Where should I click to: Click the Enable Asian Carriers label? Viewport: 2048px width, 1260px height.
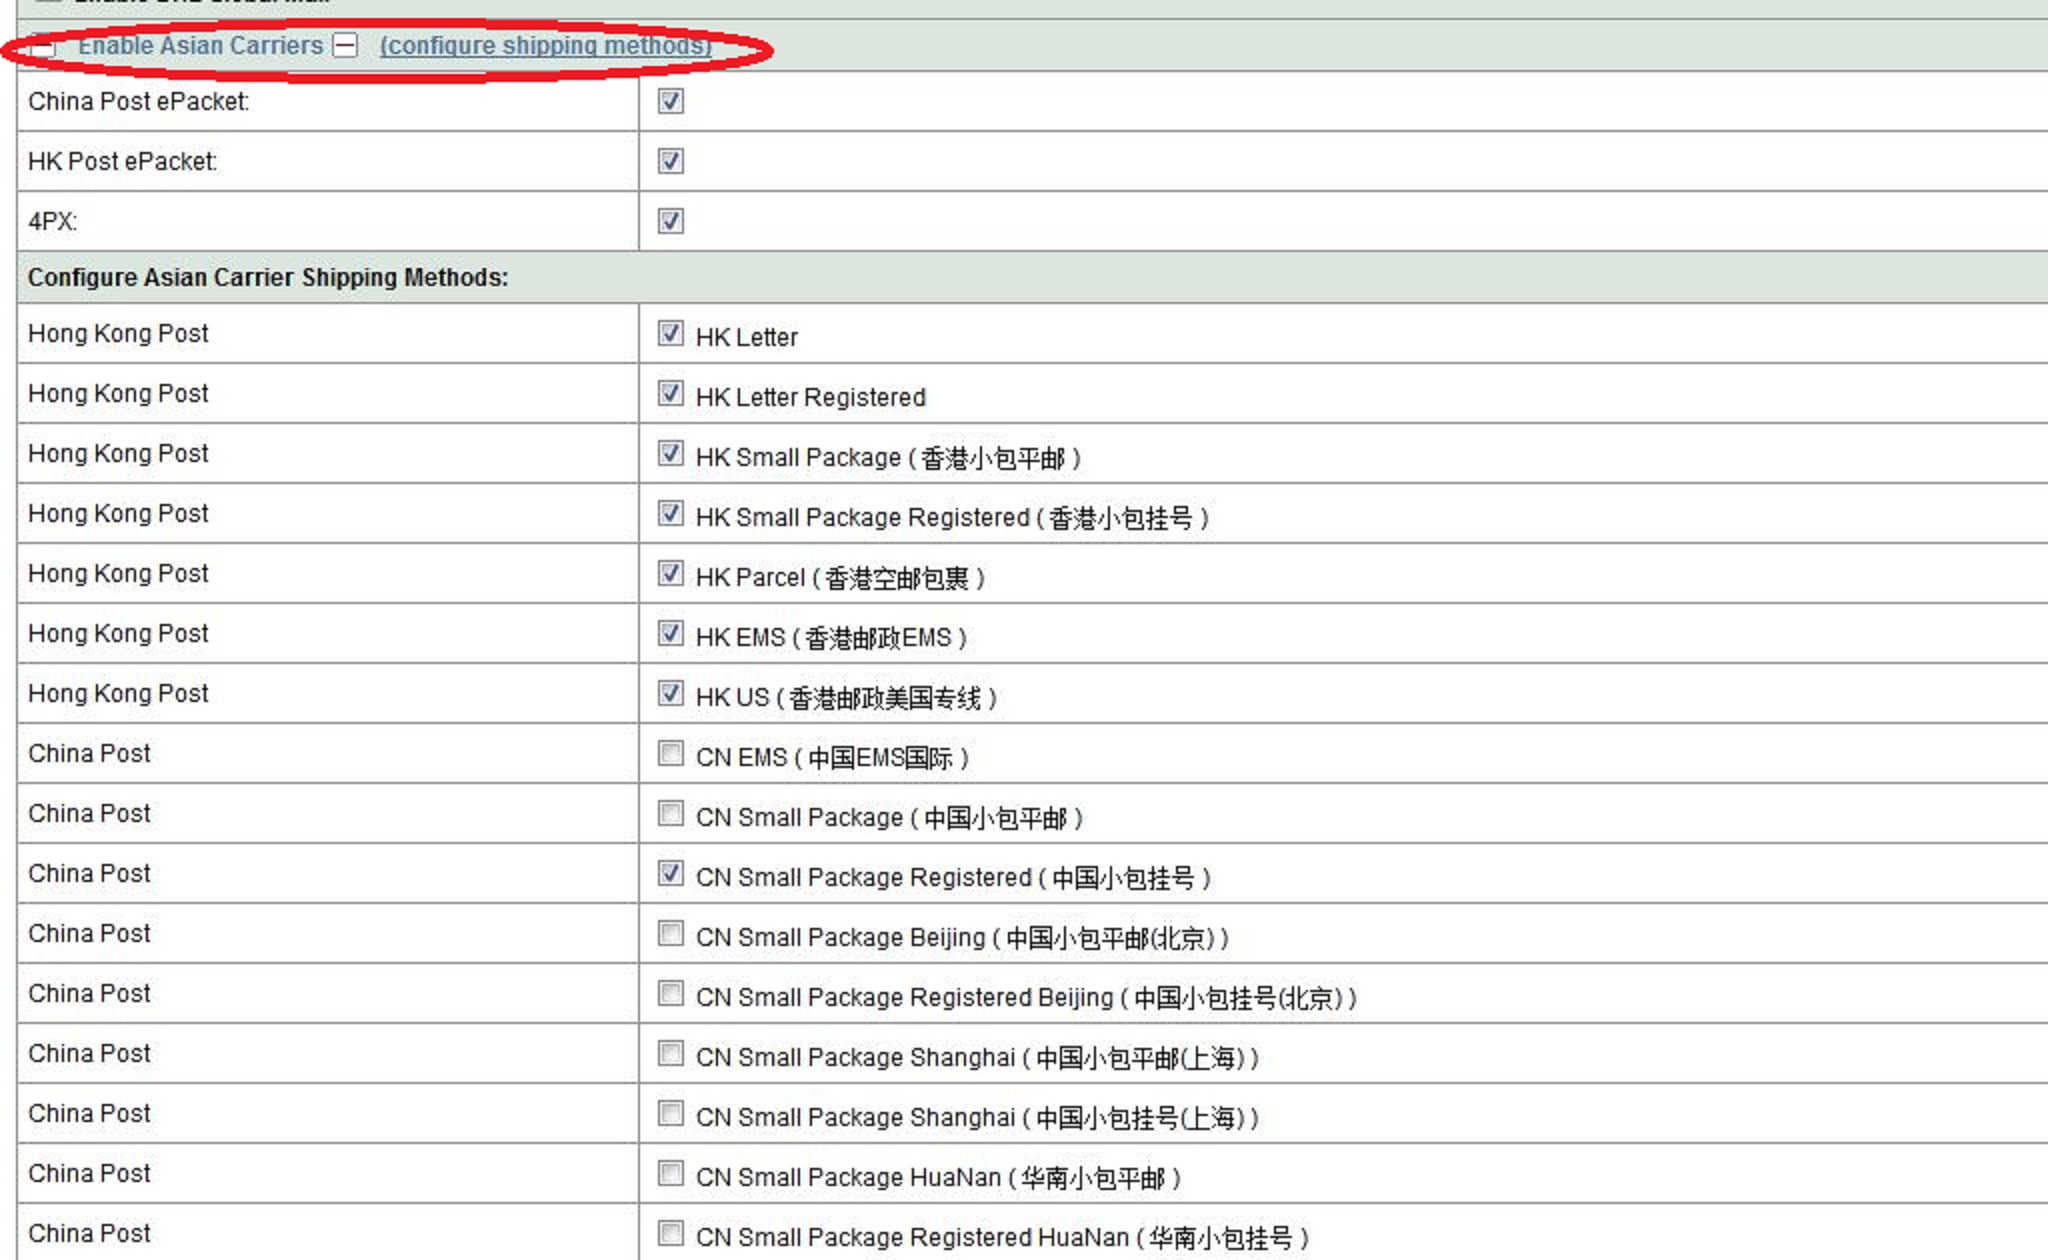pos(200,45)
